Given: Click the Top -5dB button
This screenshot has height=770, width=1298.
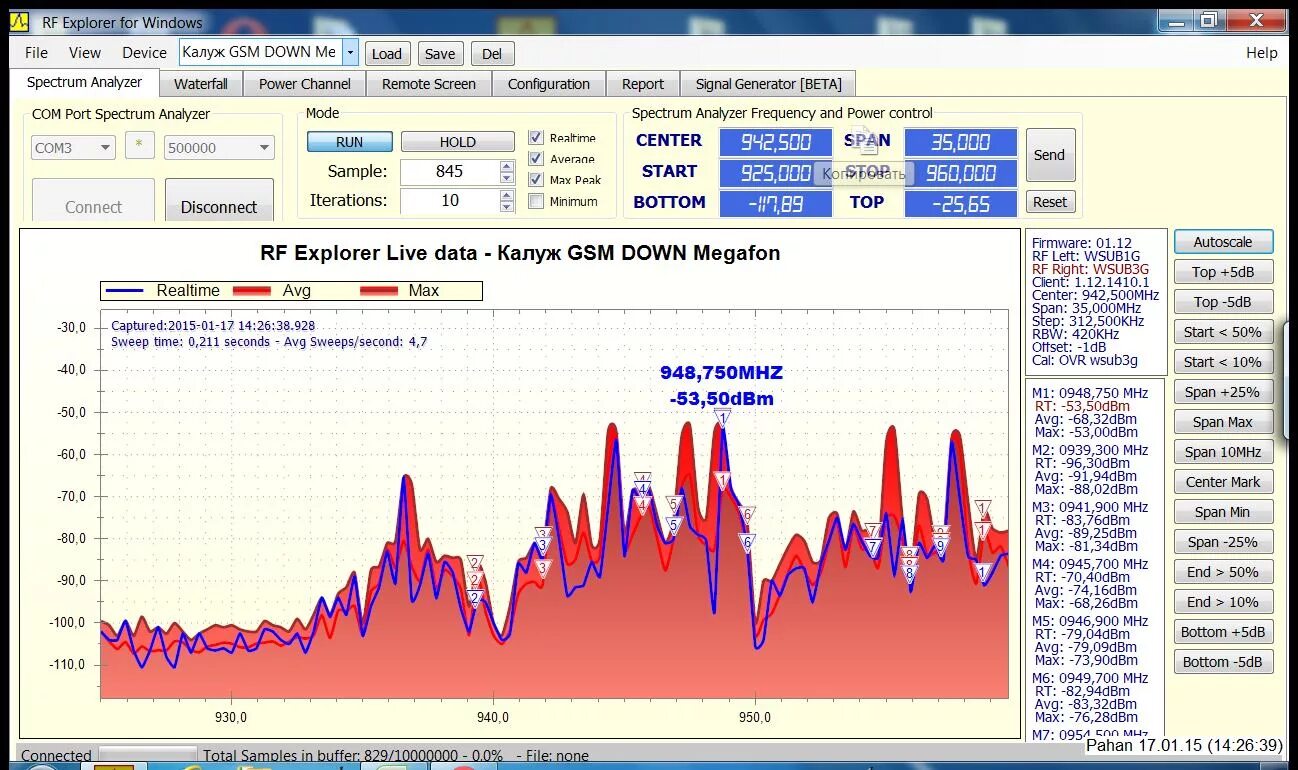Looking at the screenshot, I should (x=1223, y=302).
